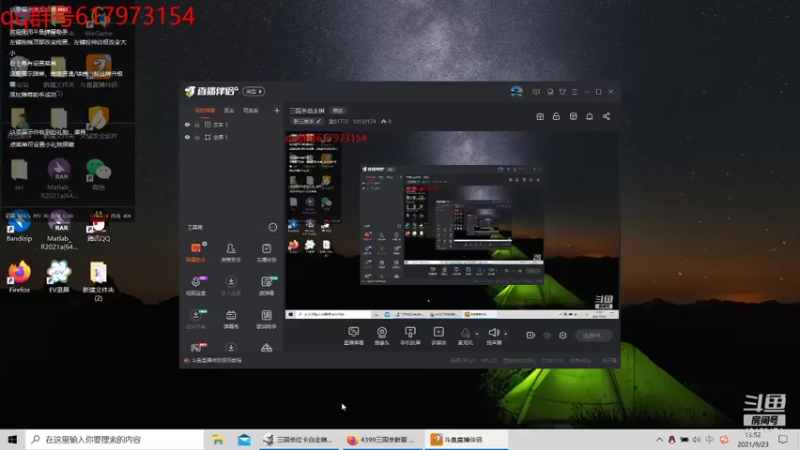Open the 主播任务 tool
This screenshot has height=450, width=800.
point(266,252)
